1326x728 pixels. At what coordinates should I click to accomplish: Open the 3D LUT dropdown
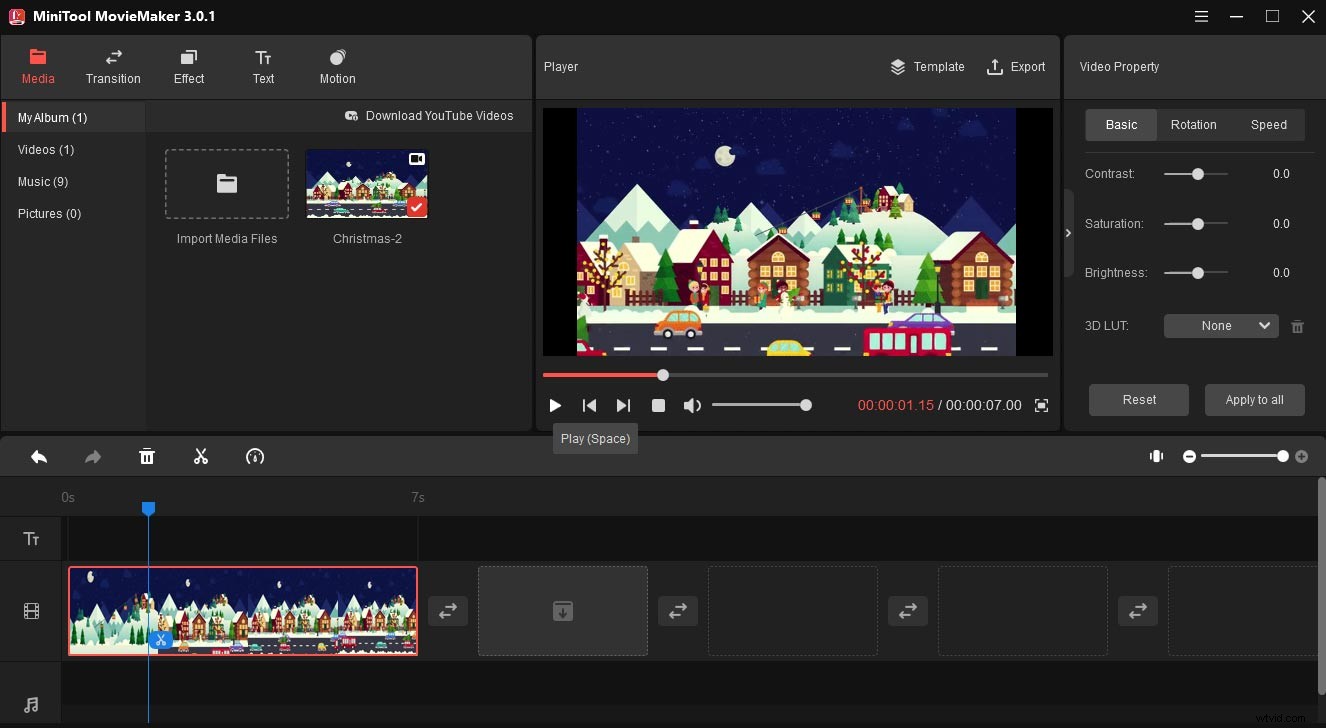click(1221, 326)
